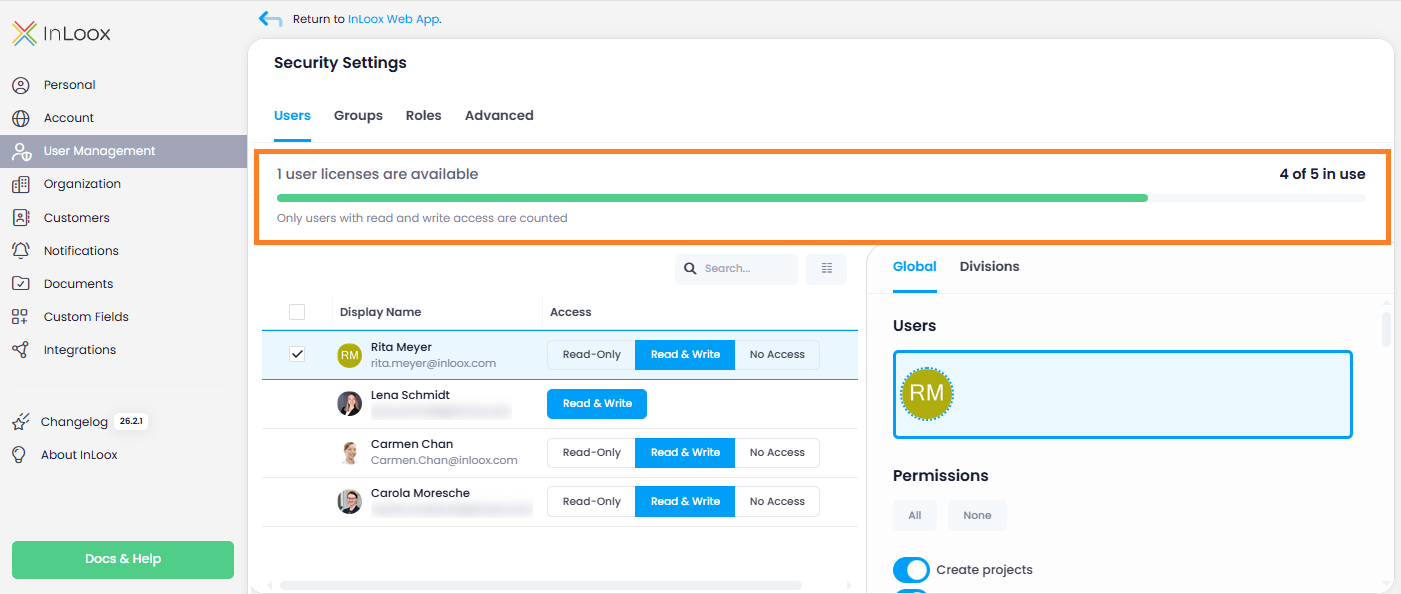Switch to the Advanced tab
This screenshot has height=594, width=1401.
coord(499,116)
